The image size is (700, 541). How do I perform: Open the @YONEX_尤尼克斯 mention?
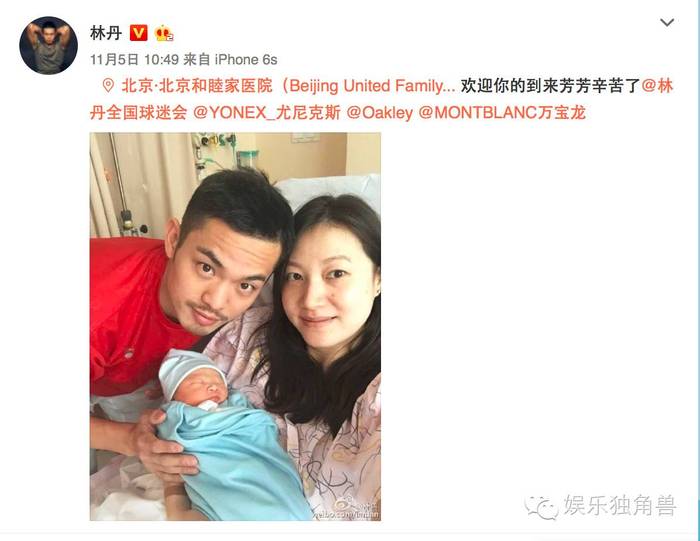tap(267, 112)
